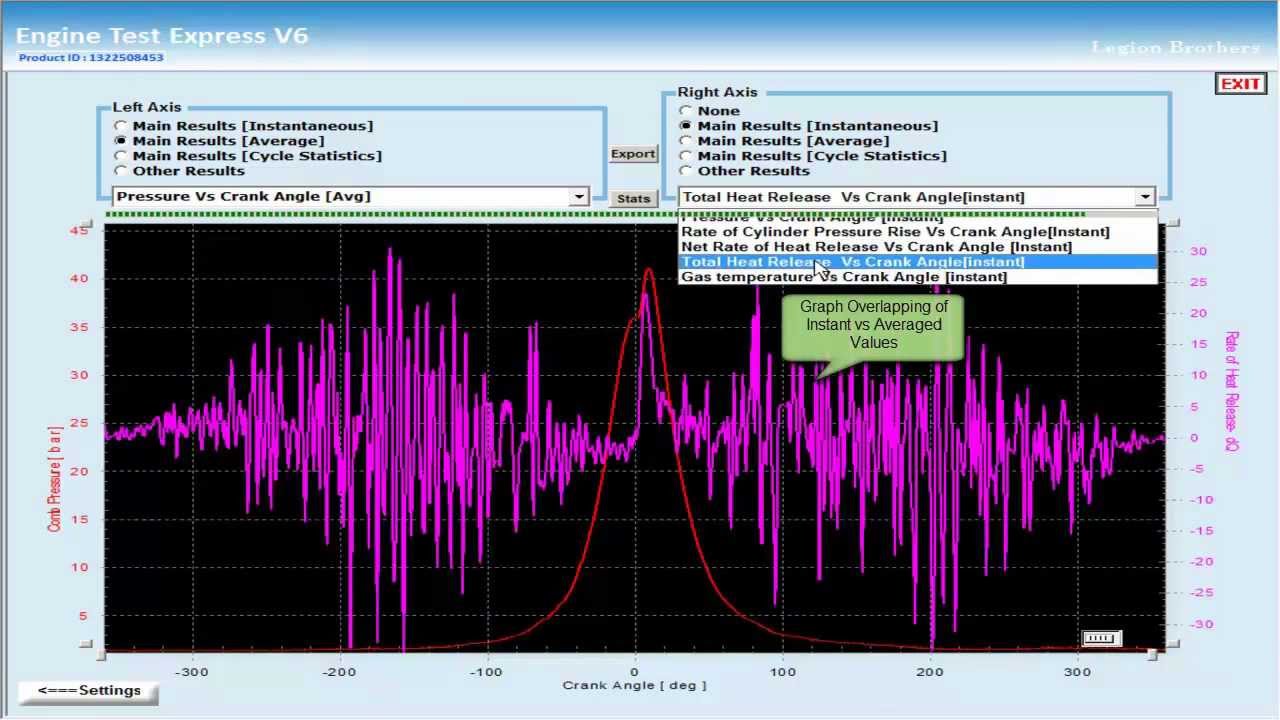1280x720 pixels.
Task: Grab the left pressure axis lower range handle
Action: click(x=87, y=644)
